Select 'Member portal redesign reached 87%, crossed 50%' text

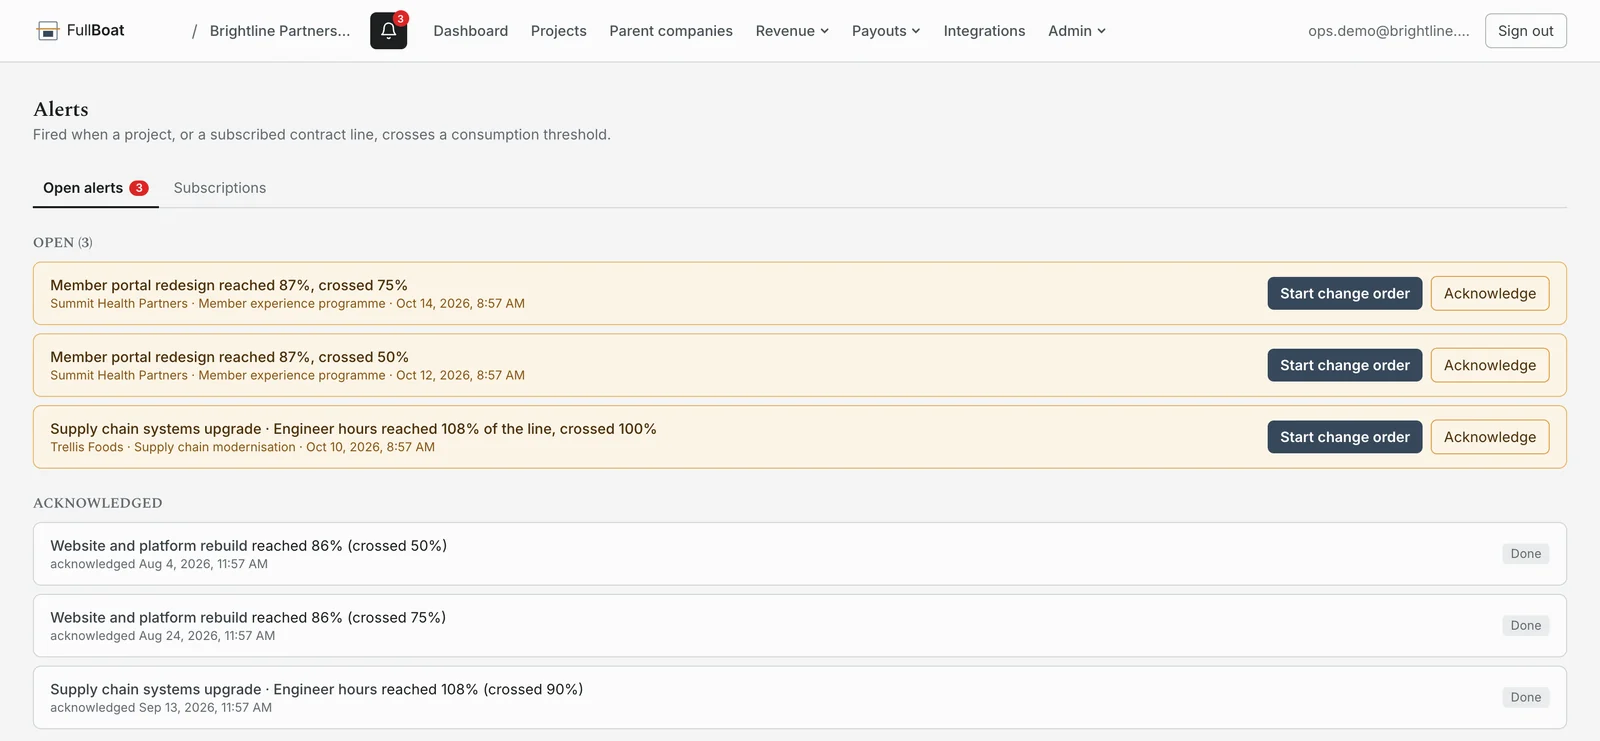click(x=229, y=358)
